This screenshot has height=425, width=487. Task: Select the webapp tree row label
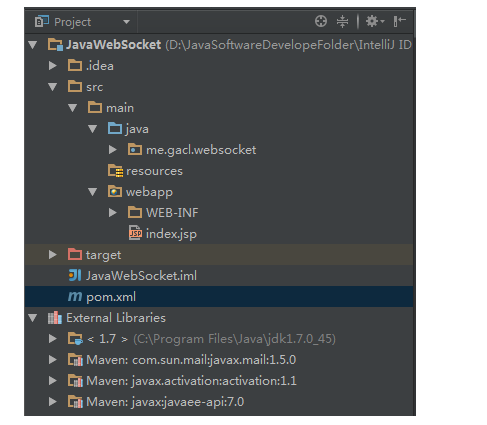pyautogui.click(x=149, y=193)
